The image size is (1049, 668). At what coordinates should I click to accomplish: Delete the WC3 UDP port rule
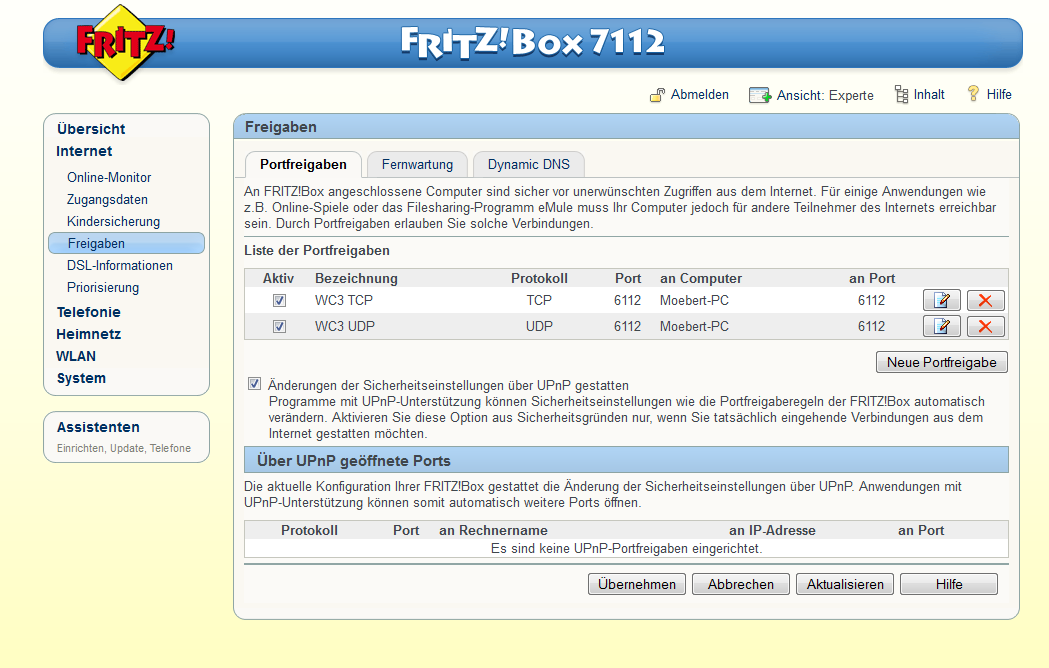pos(985,327)
